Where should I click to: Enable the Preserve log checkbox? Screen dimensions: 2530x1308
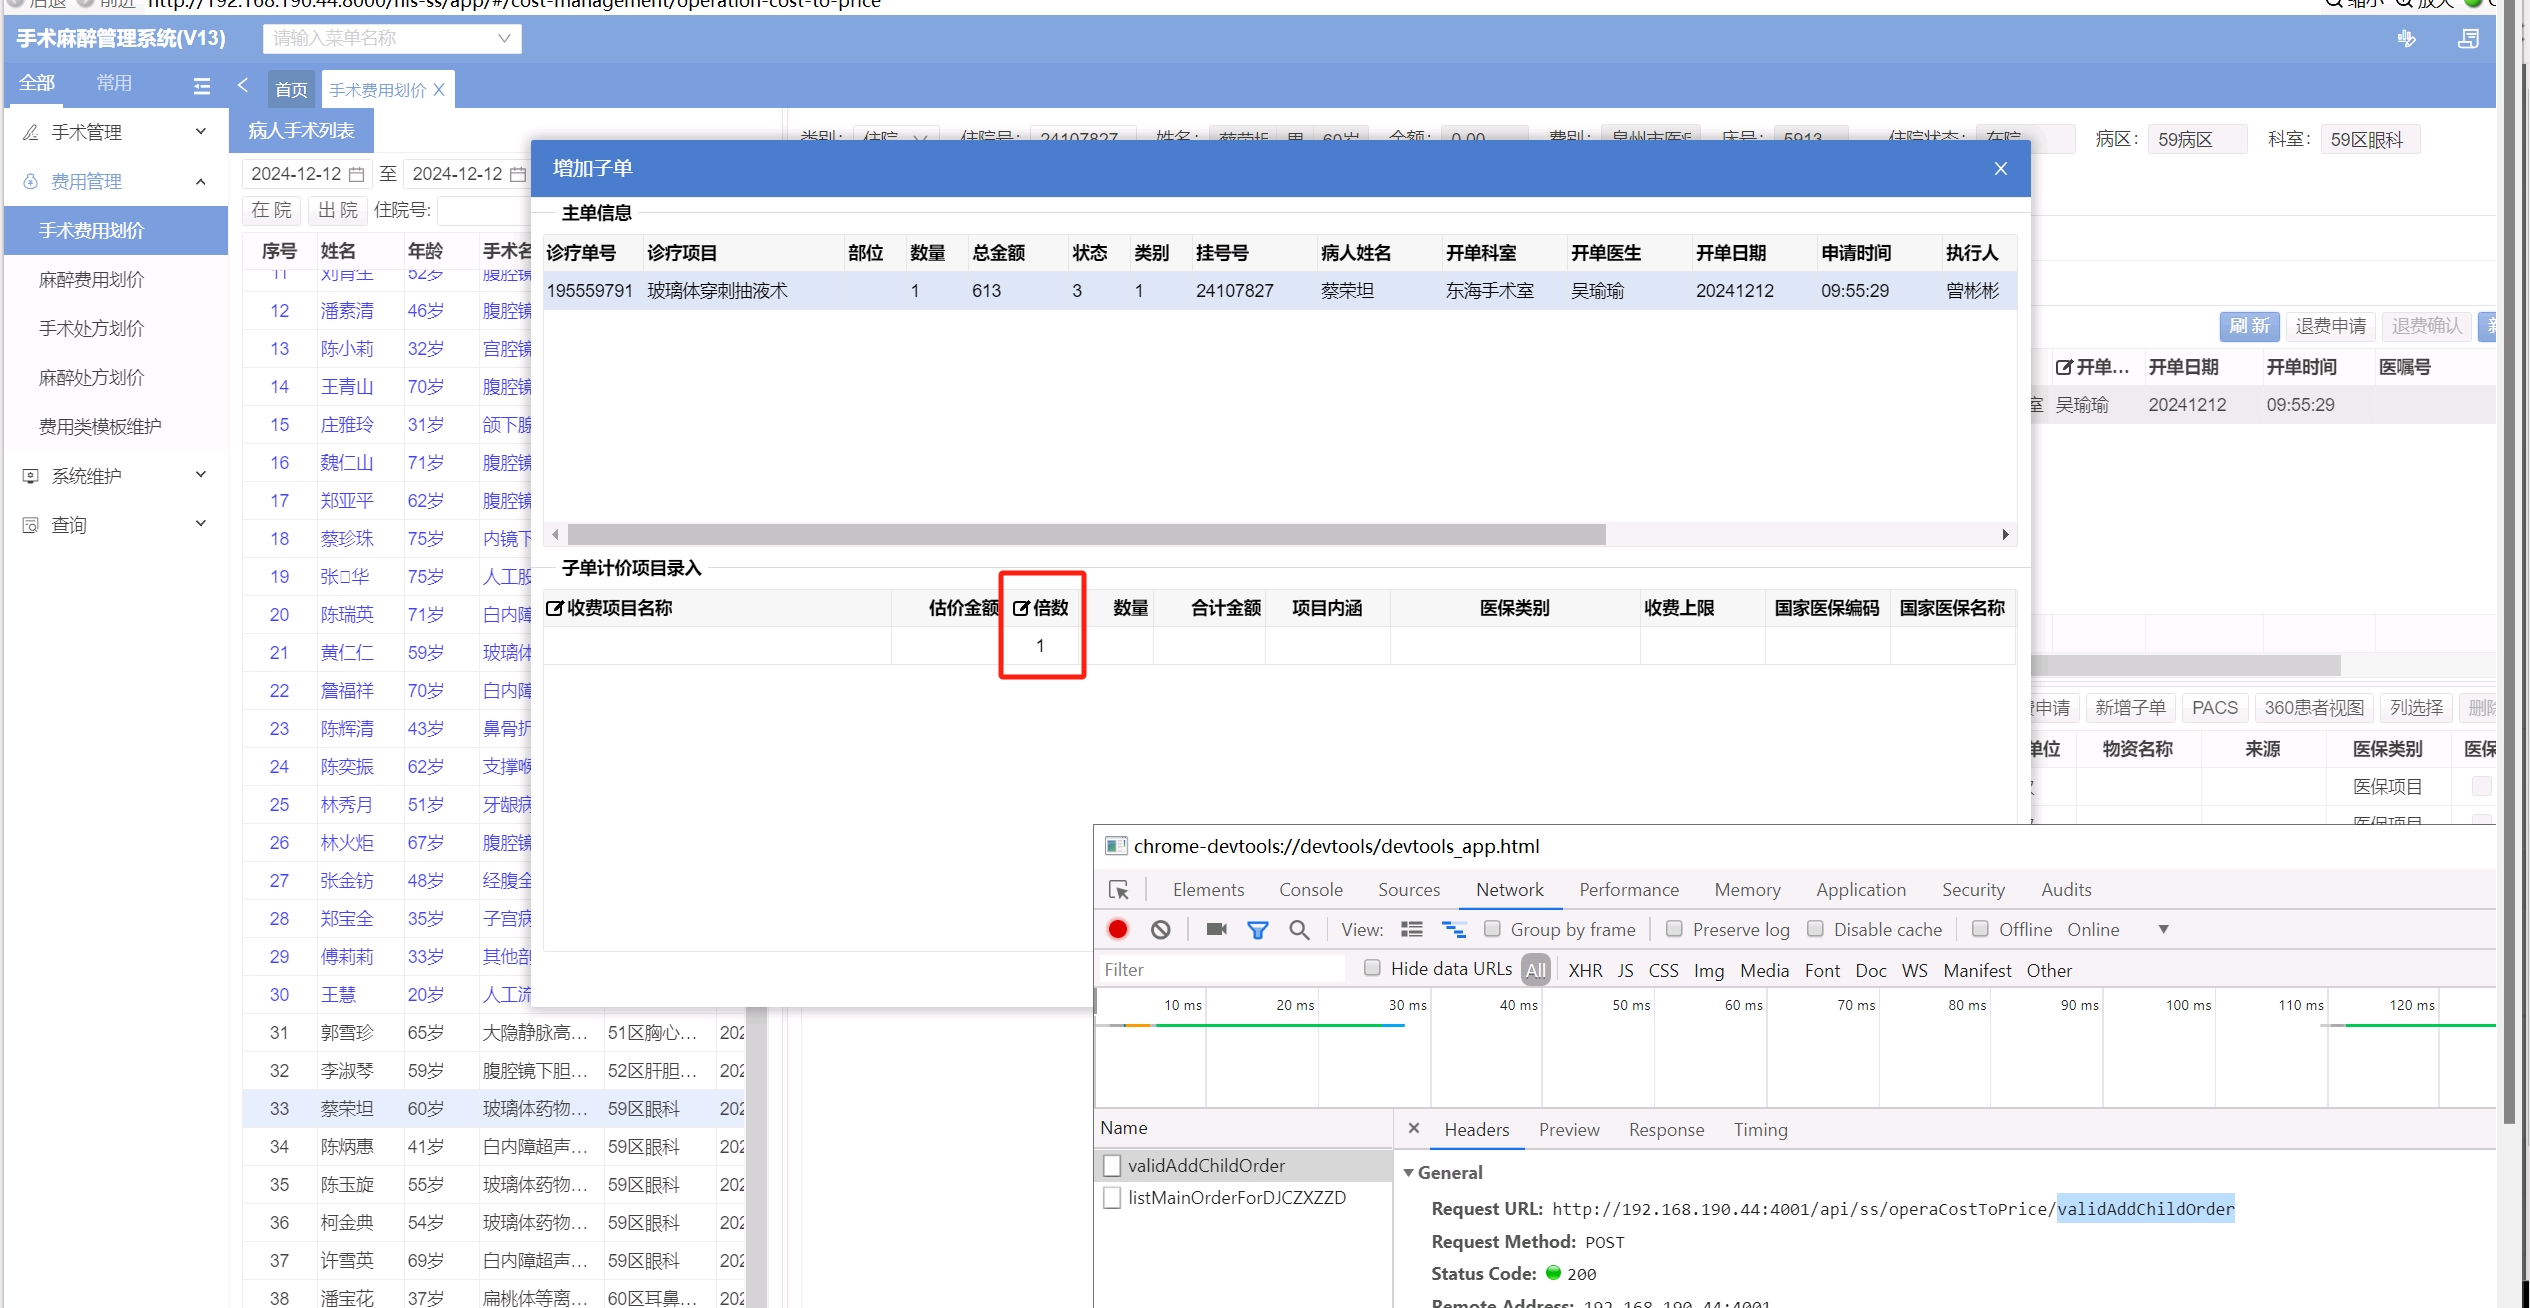[1674, 929]
